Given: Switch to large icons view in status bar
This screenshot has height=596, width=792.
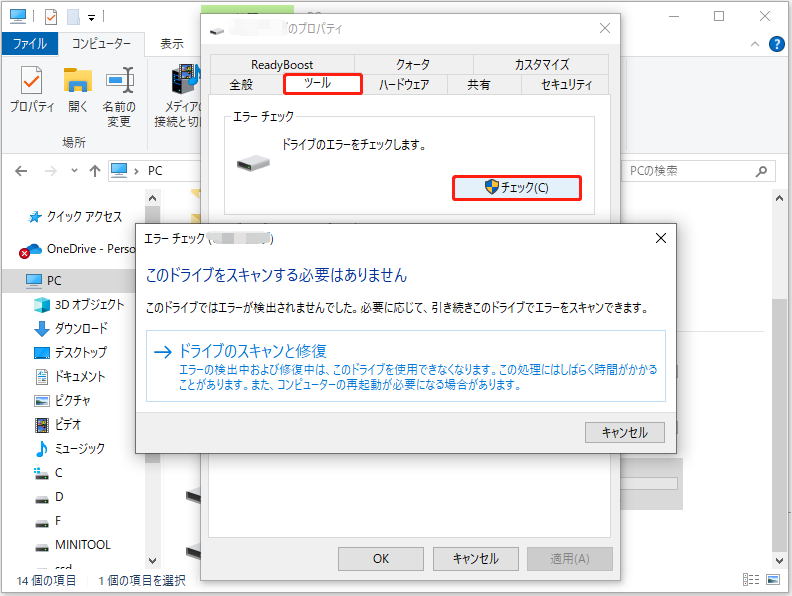Looking at the screenshot, I should tap(773, 579).
